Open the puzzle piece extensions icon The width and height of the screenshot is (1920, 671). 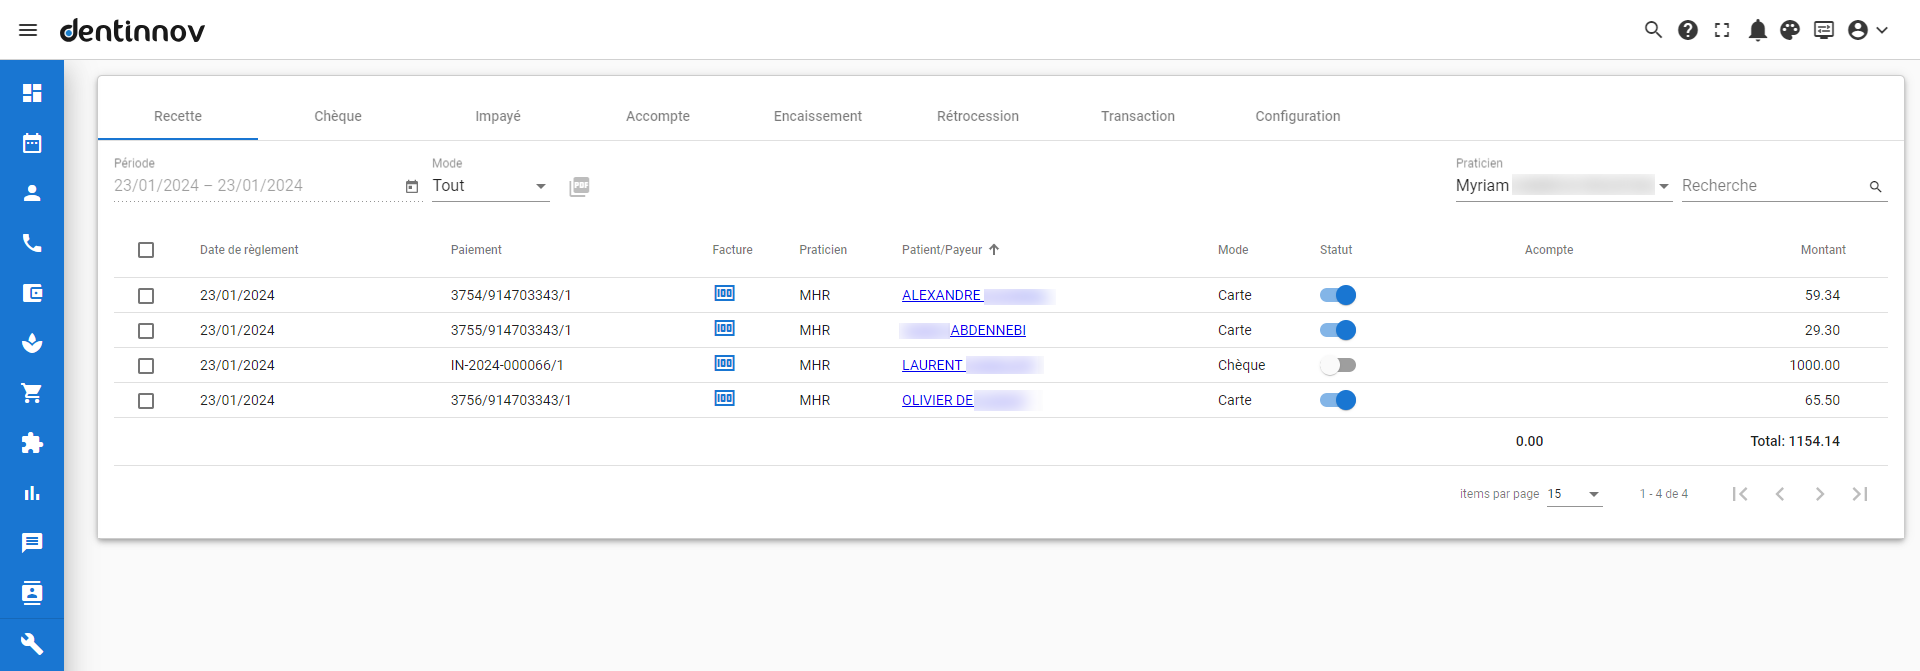(x=32, y=443)
